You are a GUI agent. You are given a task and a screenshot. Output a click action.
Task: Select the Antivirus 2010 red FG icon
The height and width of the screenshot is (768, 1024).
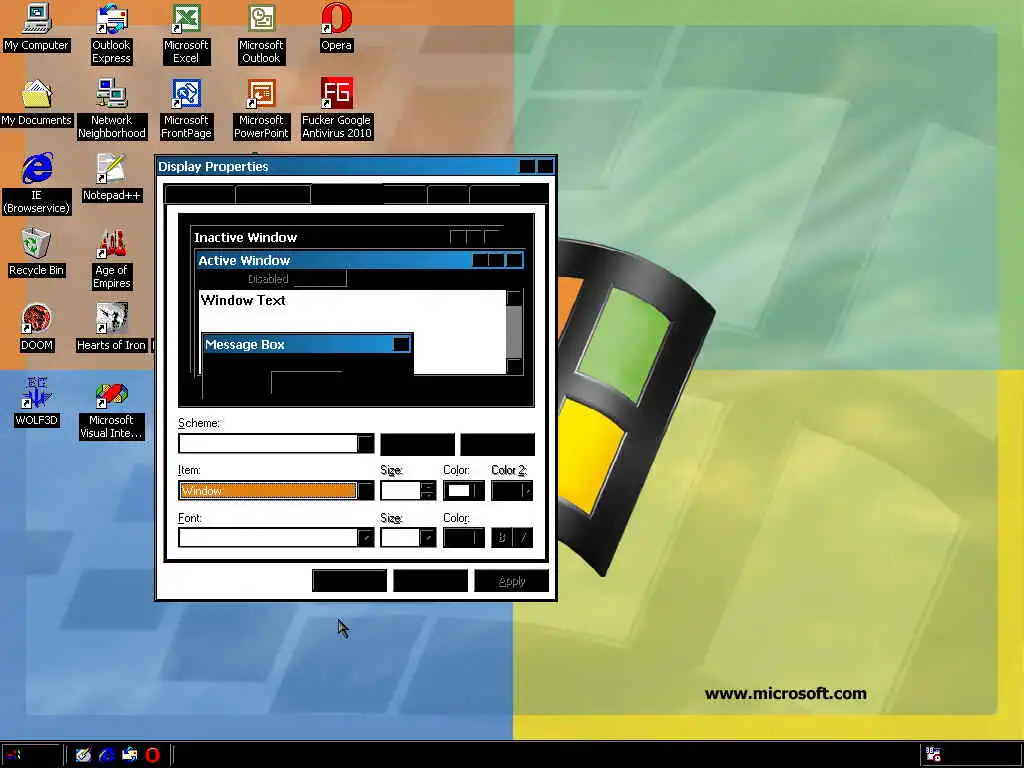point(336,109)
